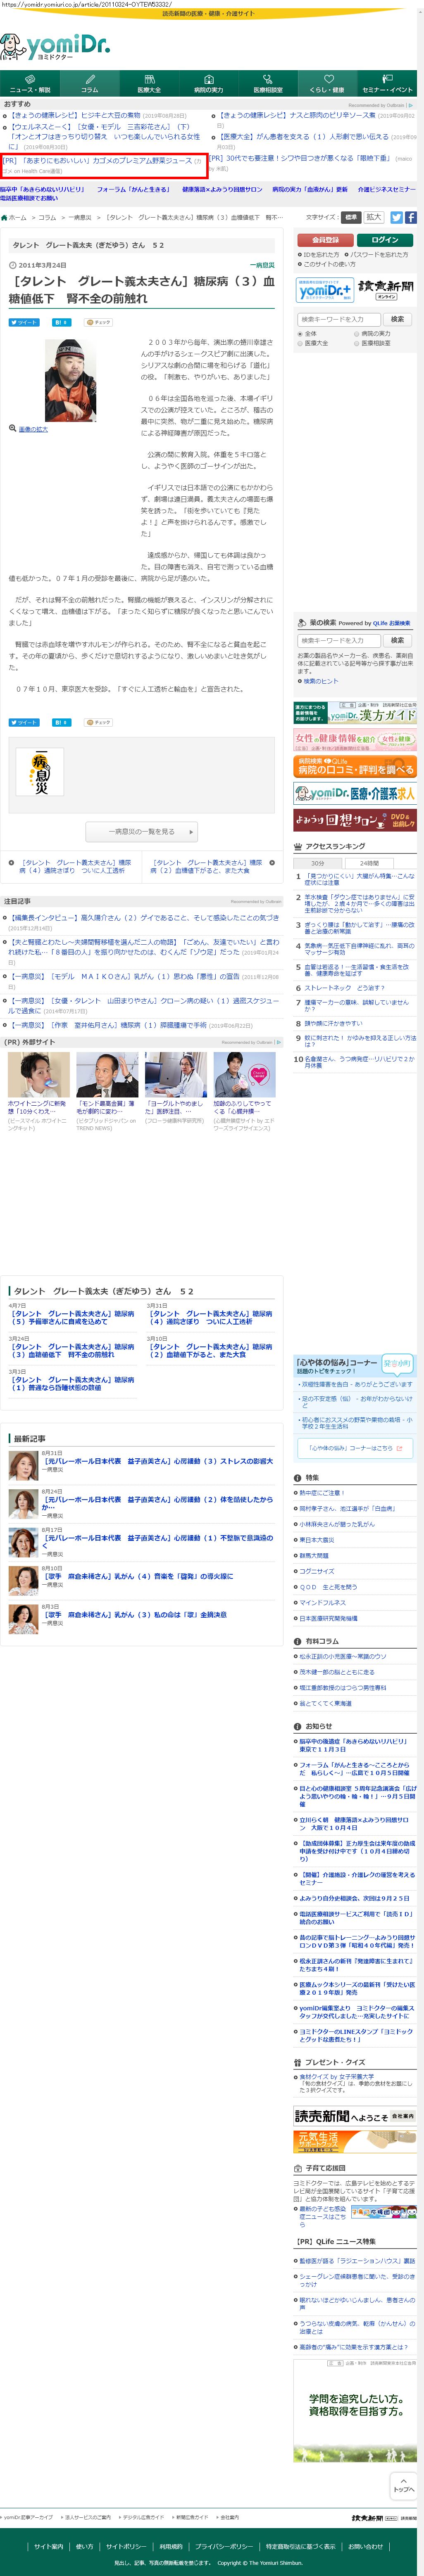Switch ranking to 24時間 tab

pyautogui.click(x=369, y=863)
